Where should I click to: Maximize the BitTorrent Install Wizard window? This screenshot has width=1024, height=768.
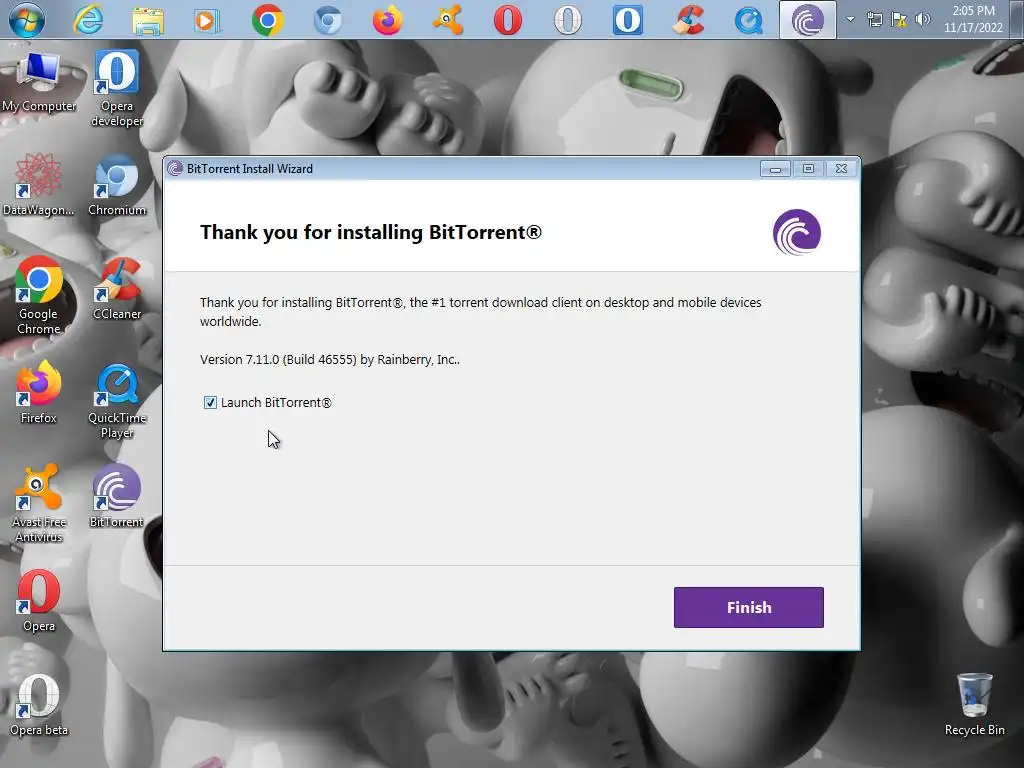click(x=808, y=169)
